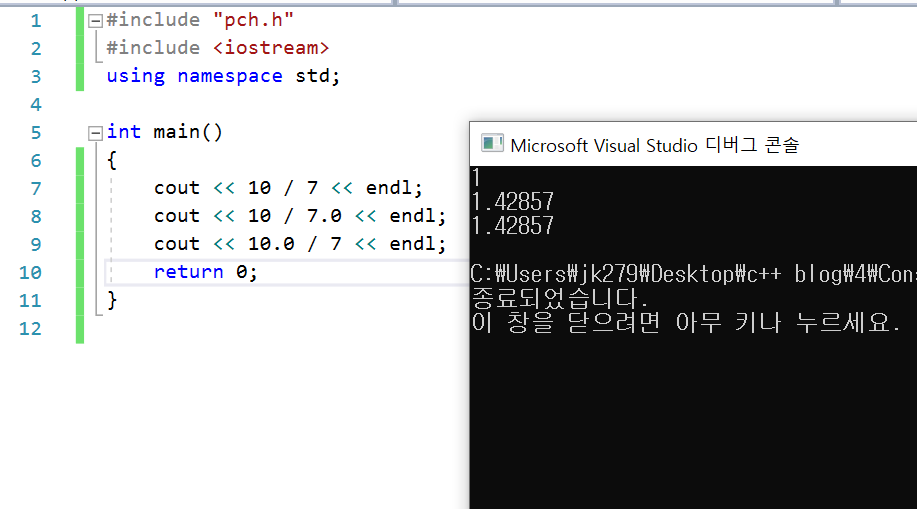Click the <iostream> header name
Image resolution: width=917 pixels, height=509 pixels.
[x=271, y=48]
